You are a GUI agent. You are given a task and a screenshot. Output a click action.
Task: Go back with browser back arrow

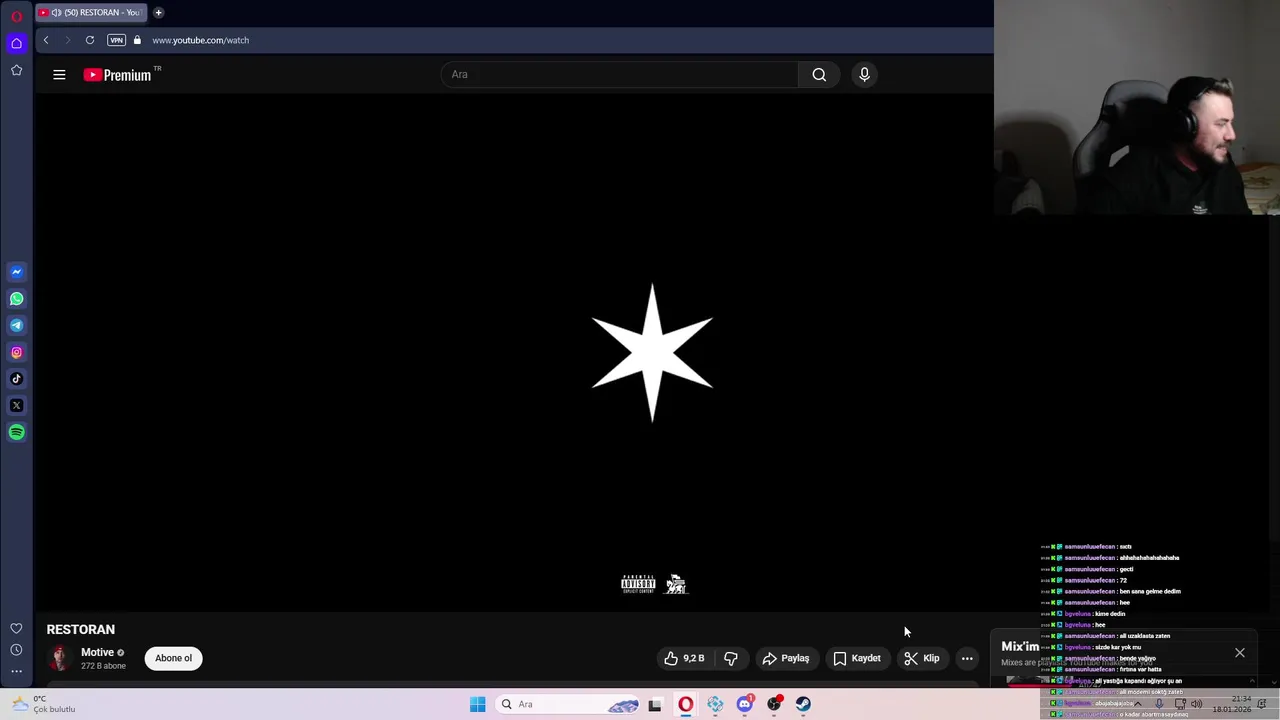[x=46, y=40]
